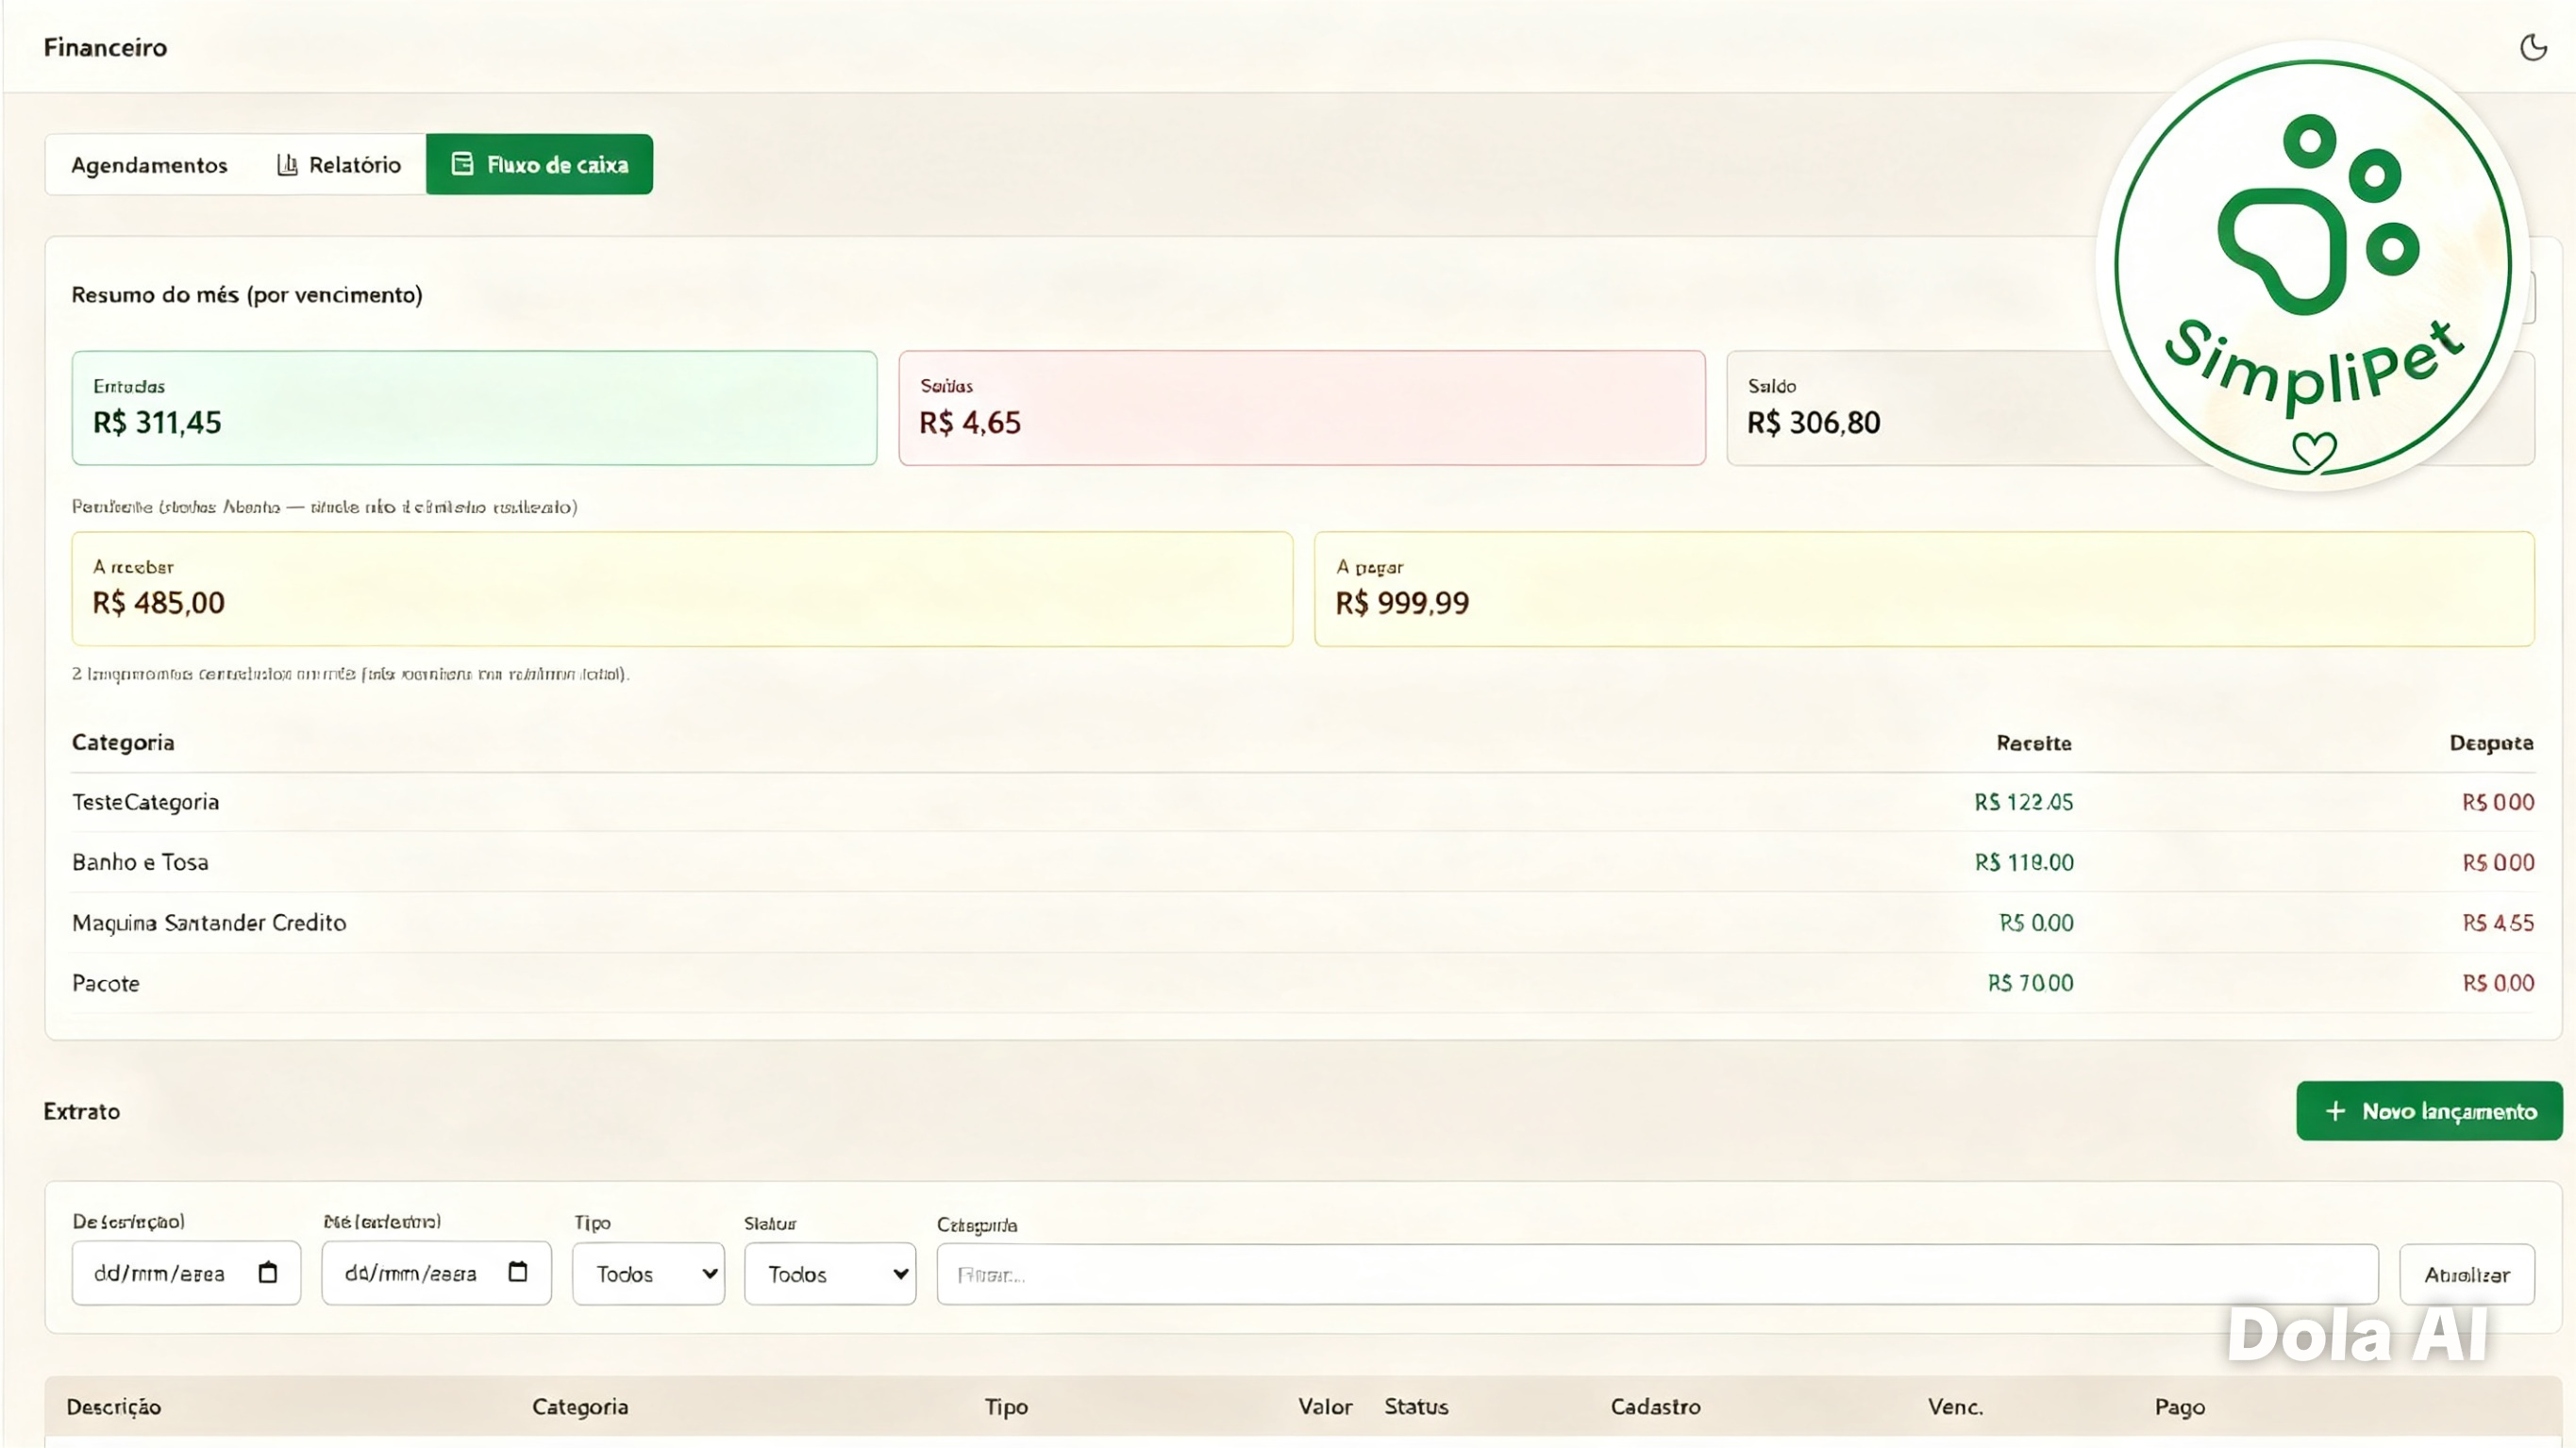
Task: Click the Relatório chart icon
Action: (x=287, y=165)
